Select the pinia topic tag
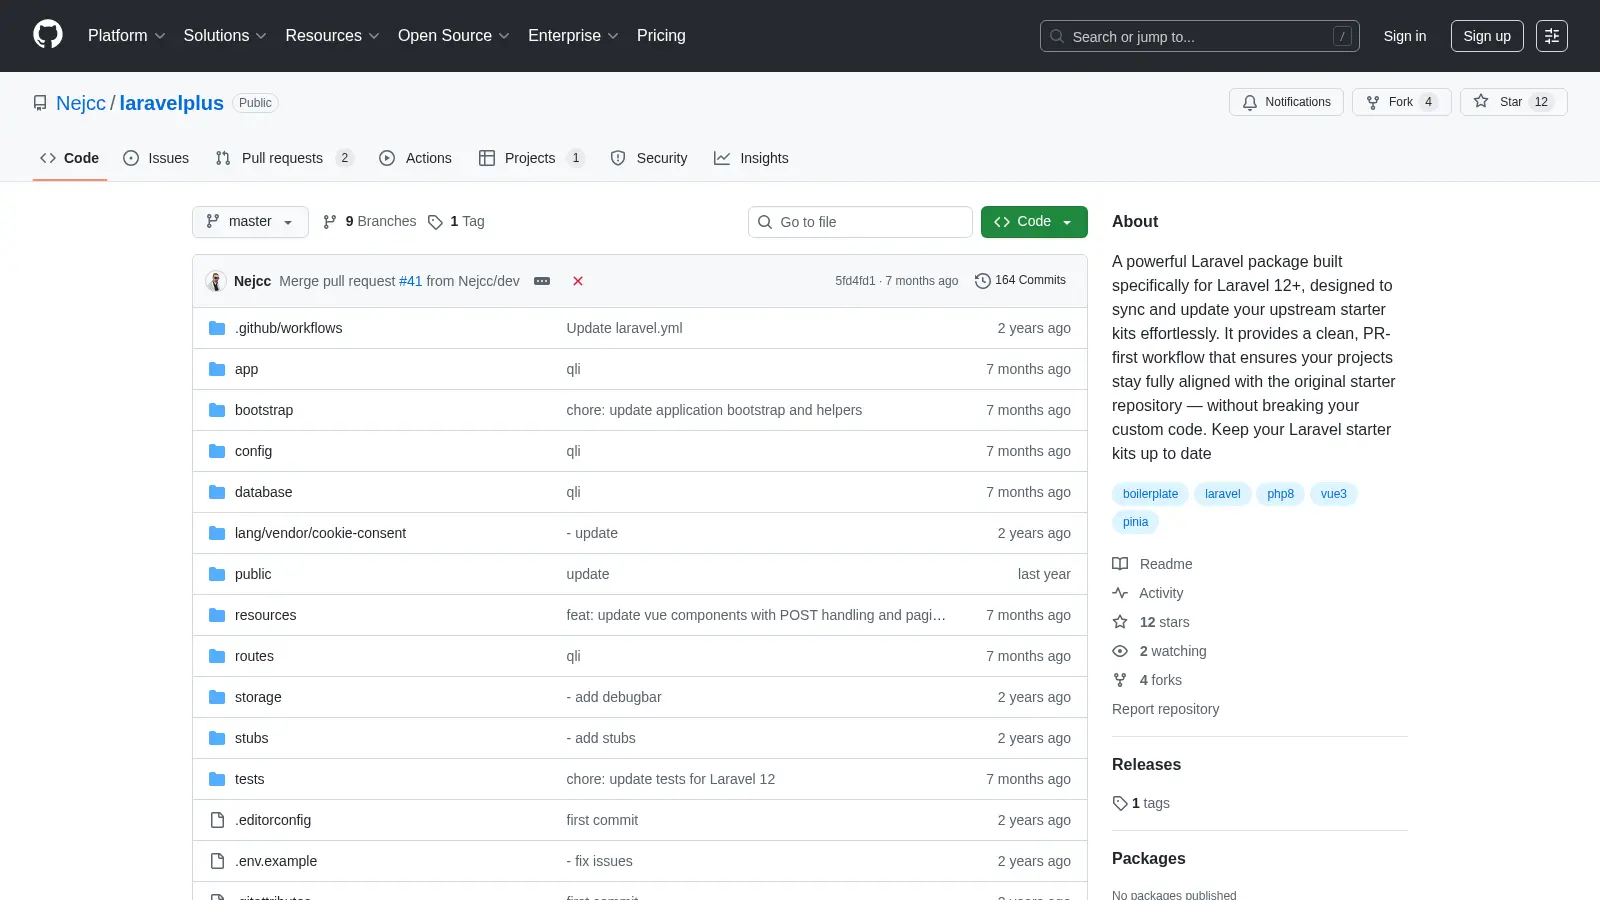 (1135, 522)
